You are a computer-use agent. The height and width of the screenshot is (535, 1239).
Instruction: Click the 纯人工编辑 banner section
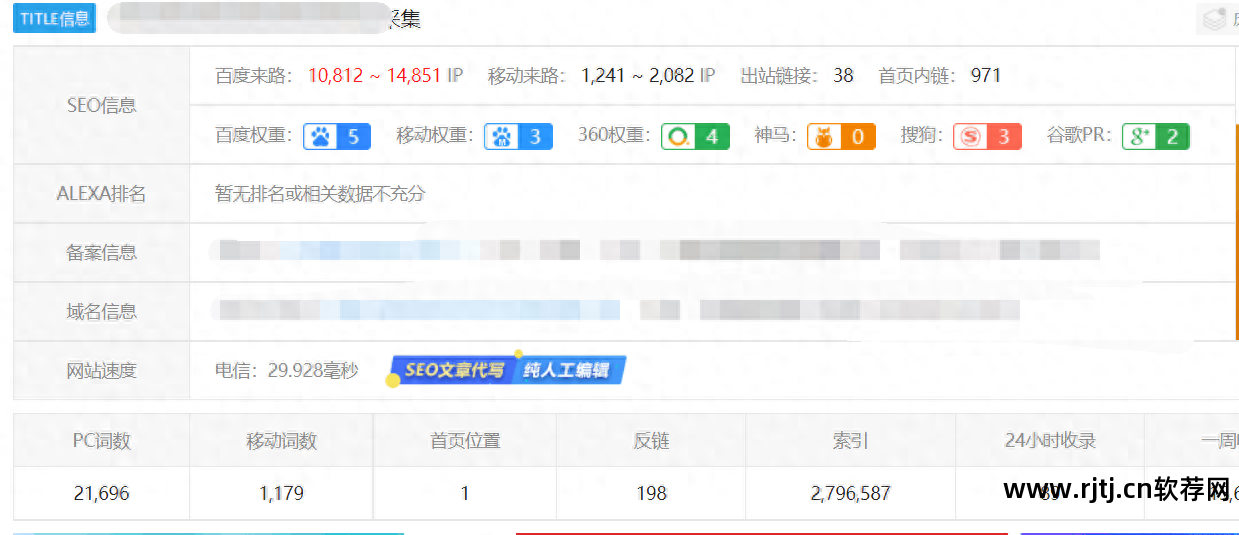click(x=567, y=370)
